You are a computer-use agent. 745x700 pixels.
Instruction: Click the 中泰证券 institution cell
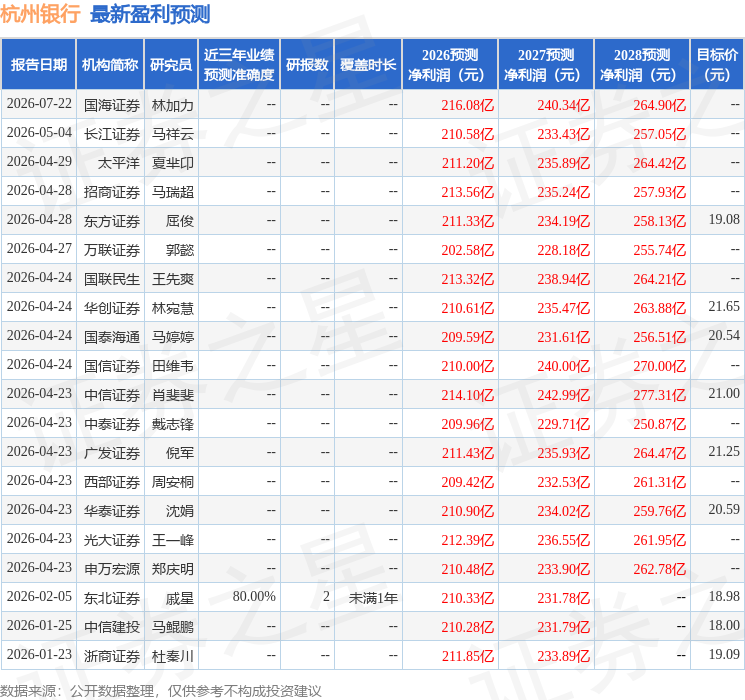(x=112, y=424)
